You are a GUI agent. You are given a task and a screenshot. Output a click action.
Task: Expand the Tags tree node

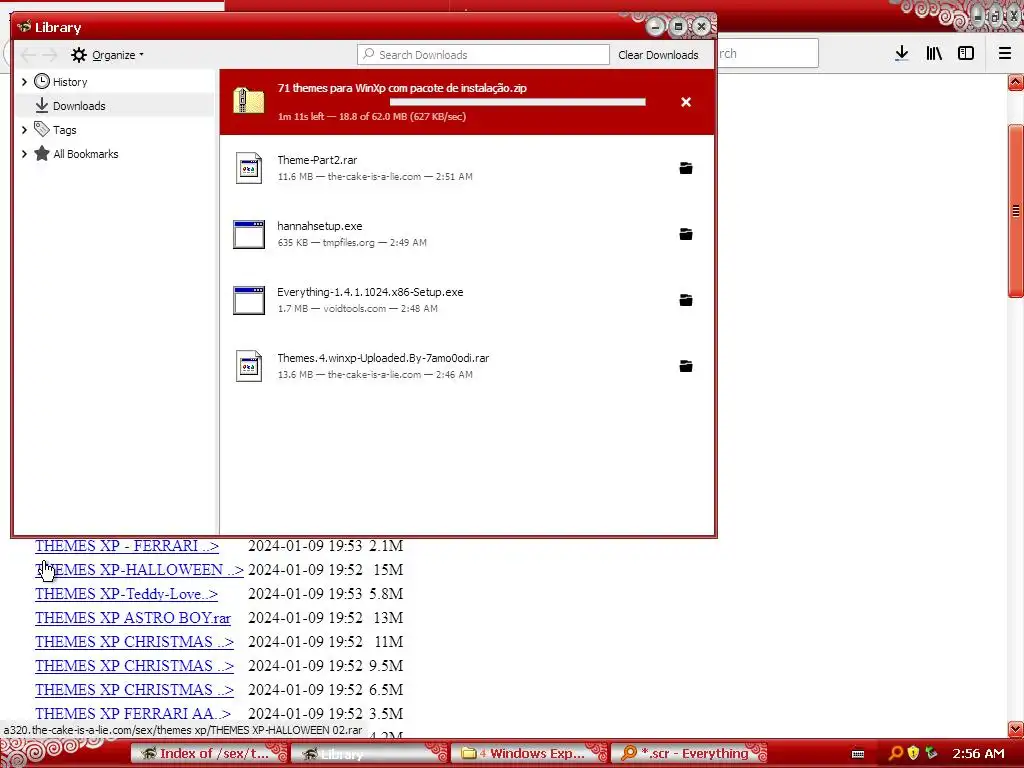(24, 130)
